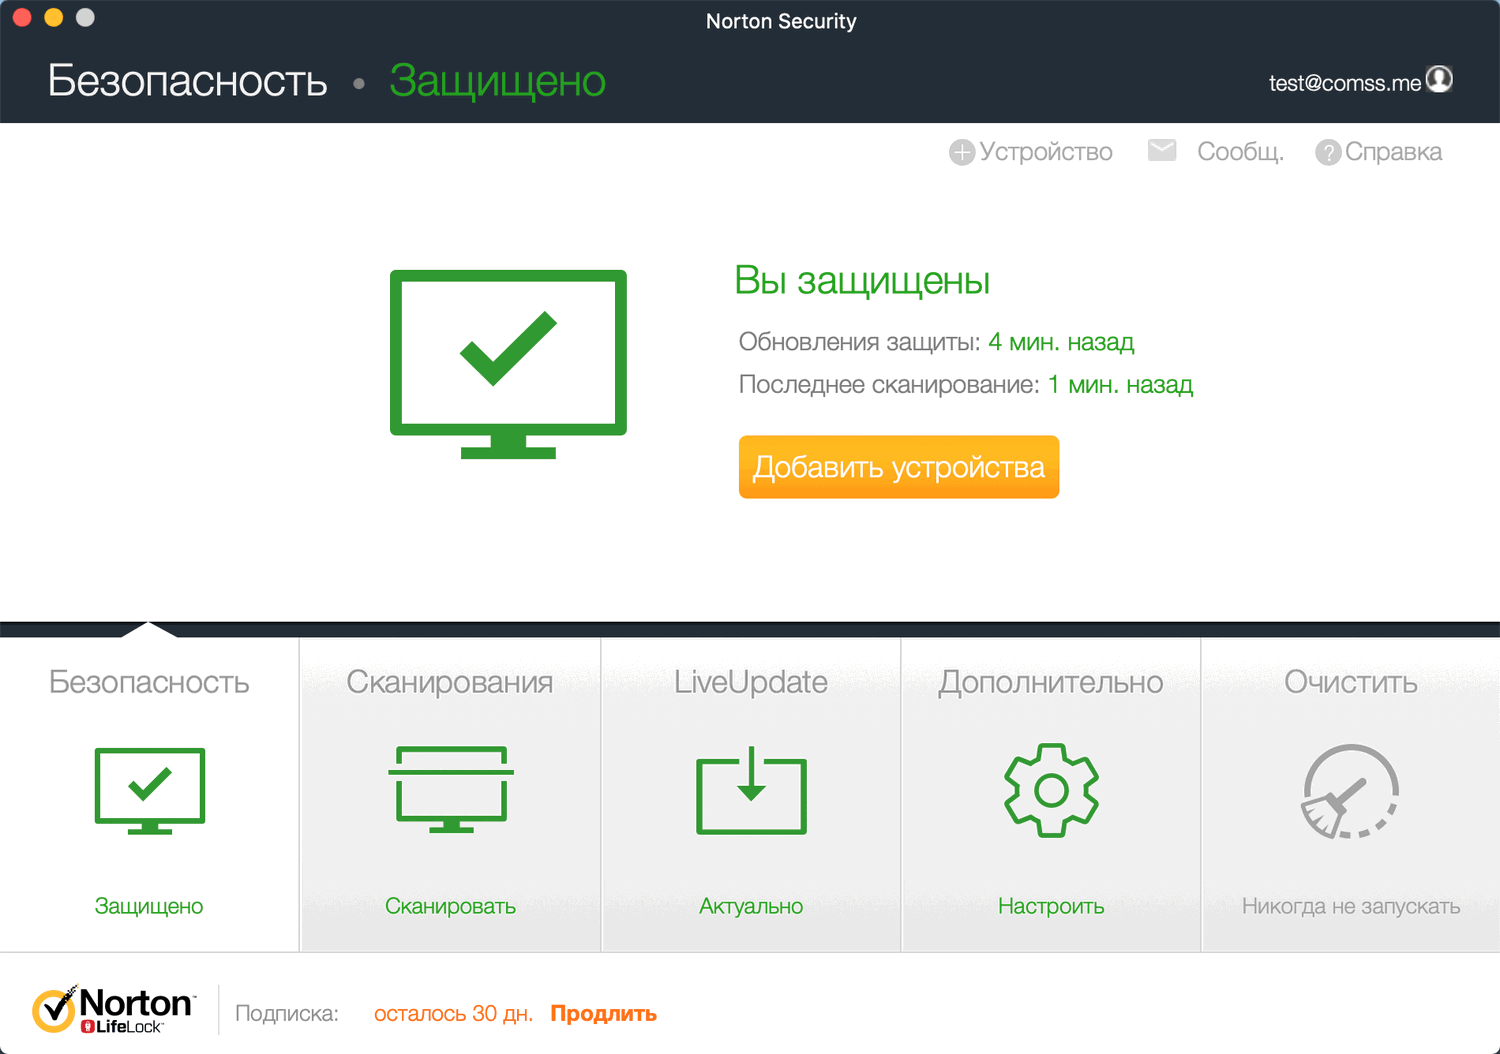Minimize the Norton Security window
Viewport: 1500px width, 1054px height.
(x=54, y=17)
